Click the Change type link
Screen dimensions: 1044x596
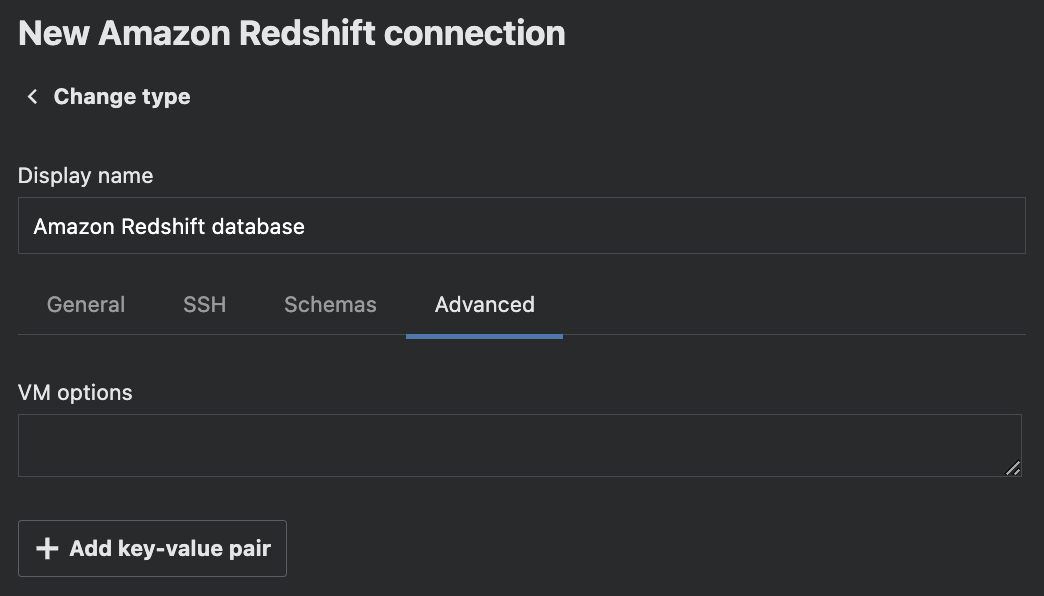[121, 96]
